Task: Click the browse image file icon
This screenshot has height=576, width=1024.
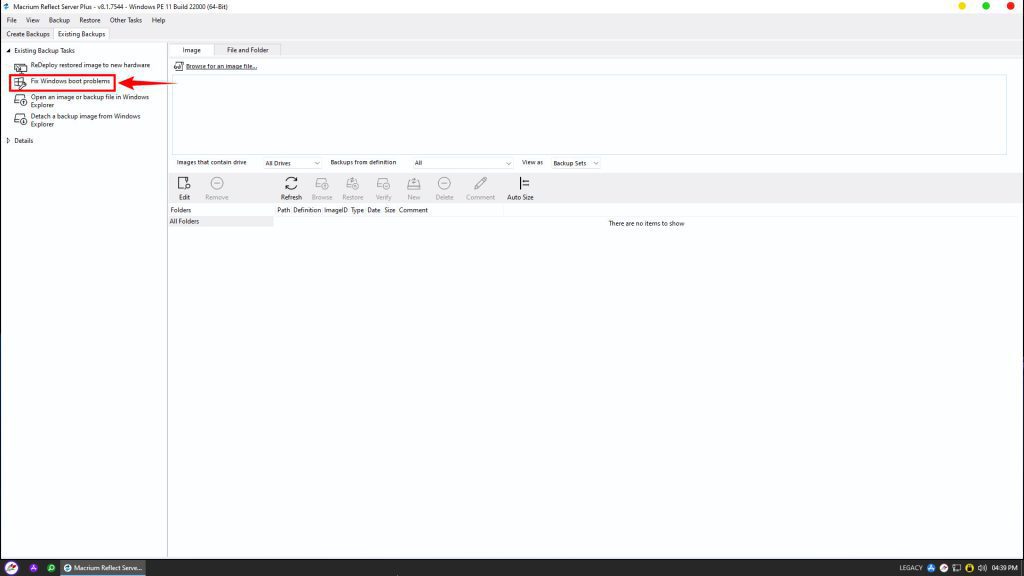Action: [x=178, y=66]
